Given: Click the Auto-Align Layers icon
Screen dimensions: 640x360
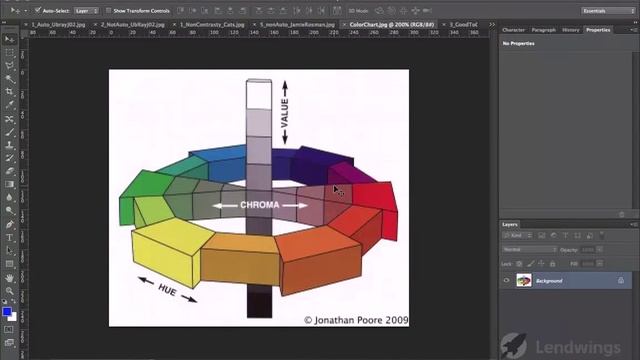Looking at the screenshot, I should 337,11.
